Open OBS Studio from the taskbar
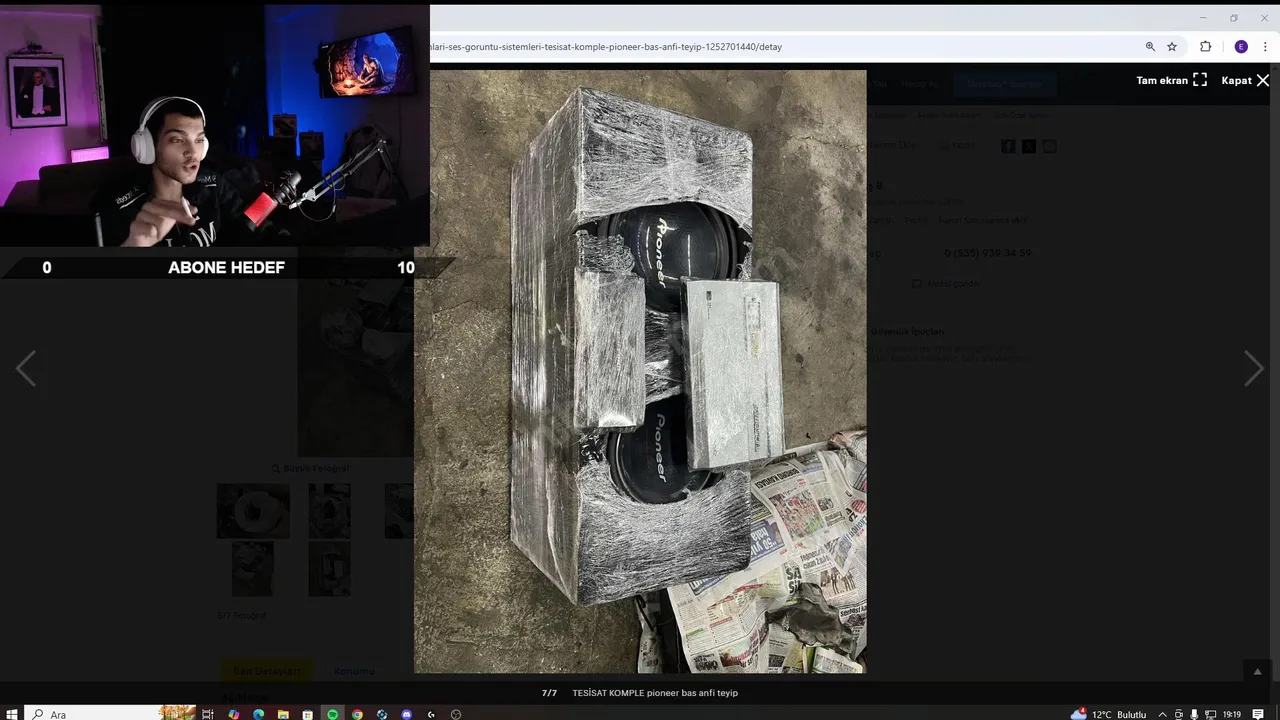The height and width of the screenshot is (720, 1280). pyautogui.click(x=456, y=714)
